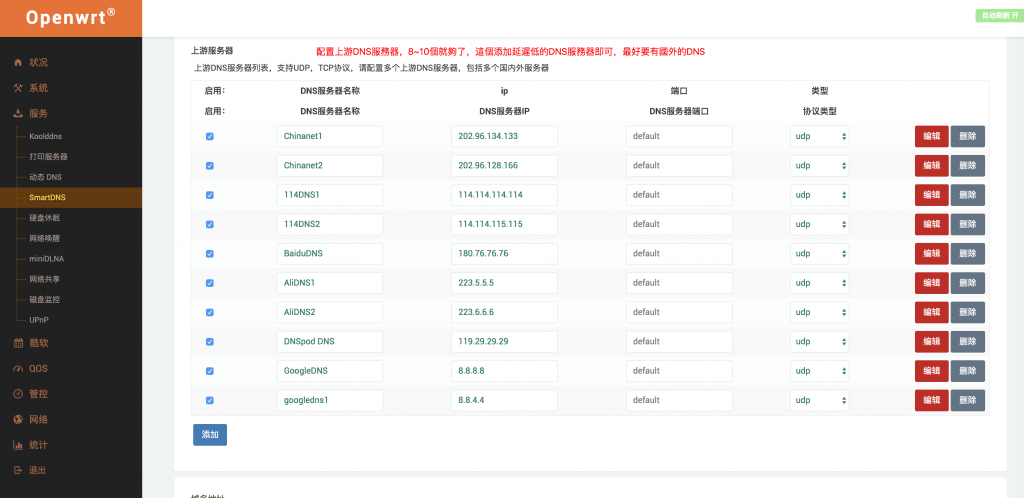Image resolution: width=1024 pixels, height=498 pixels.
Task: Click the 8.8.4.4 IP field
Action: pos(504,400)
